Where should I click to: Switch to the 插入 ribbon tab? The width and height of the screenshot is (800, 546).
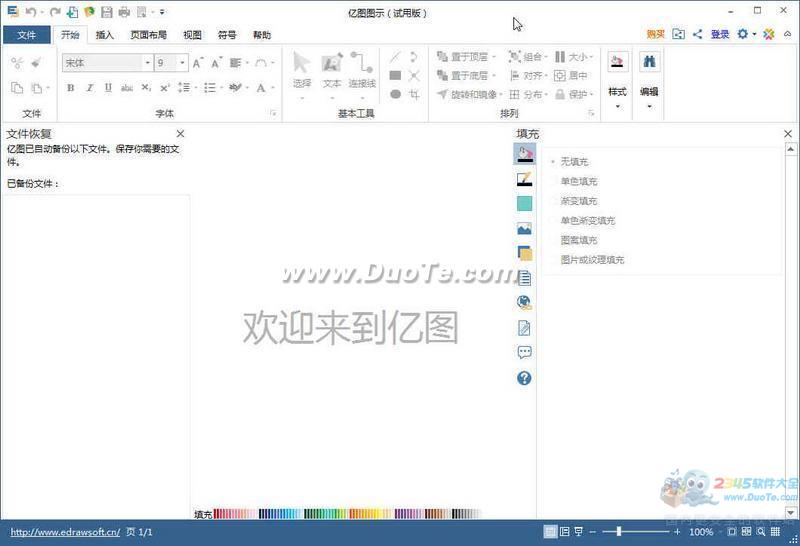pos(105,35)
